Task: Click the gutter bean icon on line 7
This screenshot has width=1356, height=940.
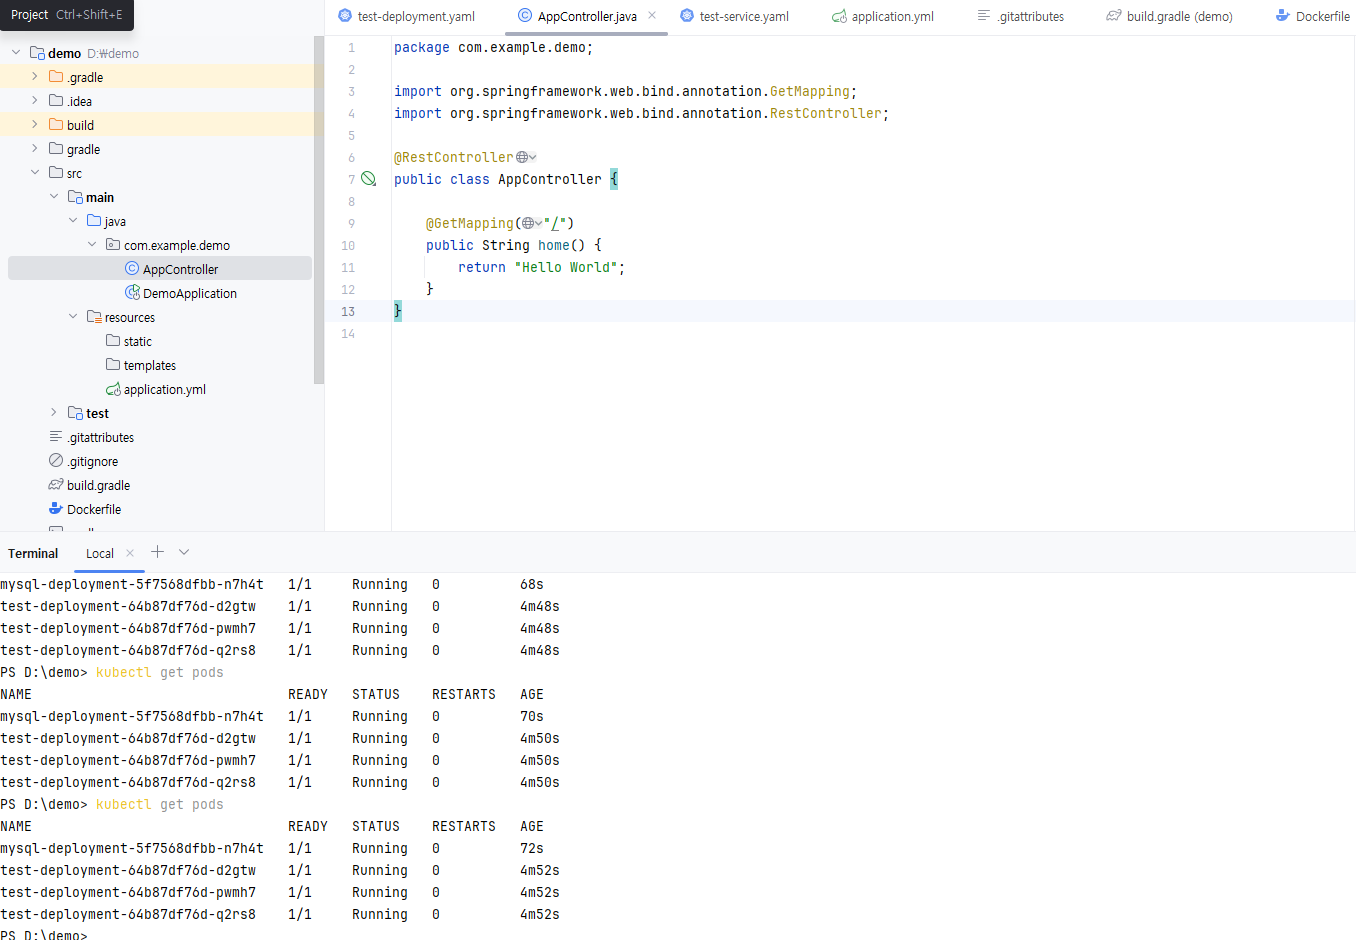Action: tap(369, 178)
